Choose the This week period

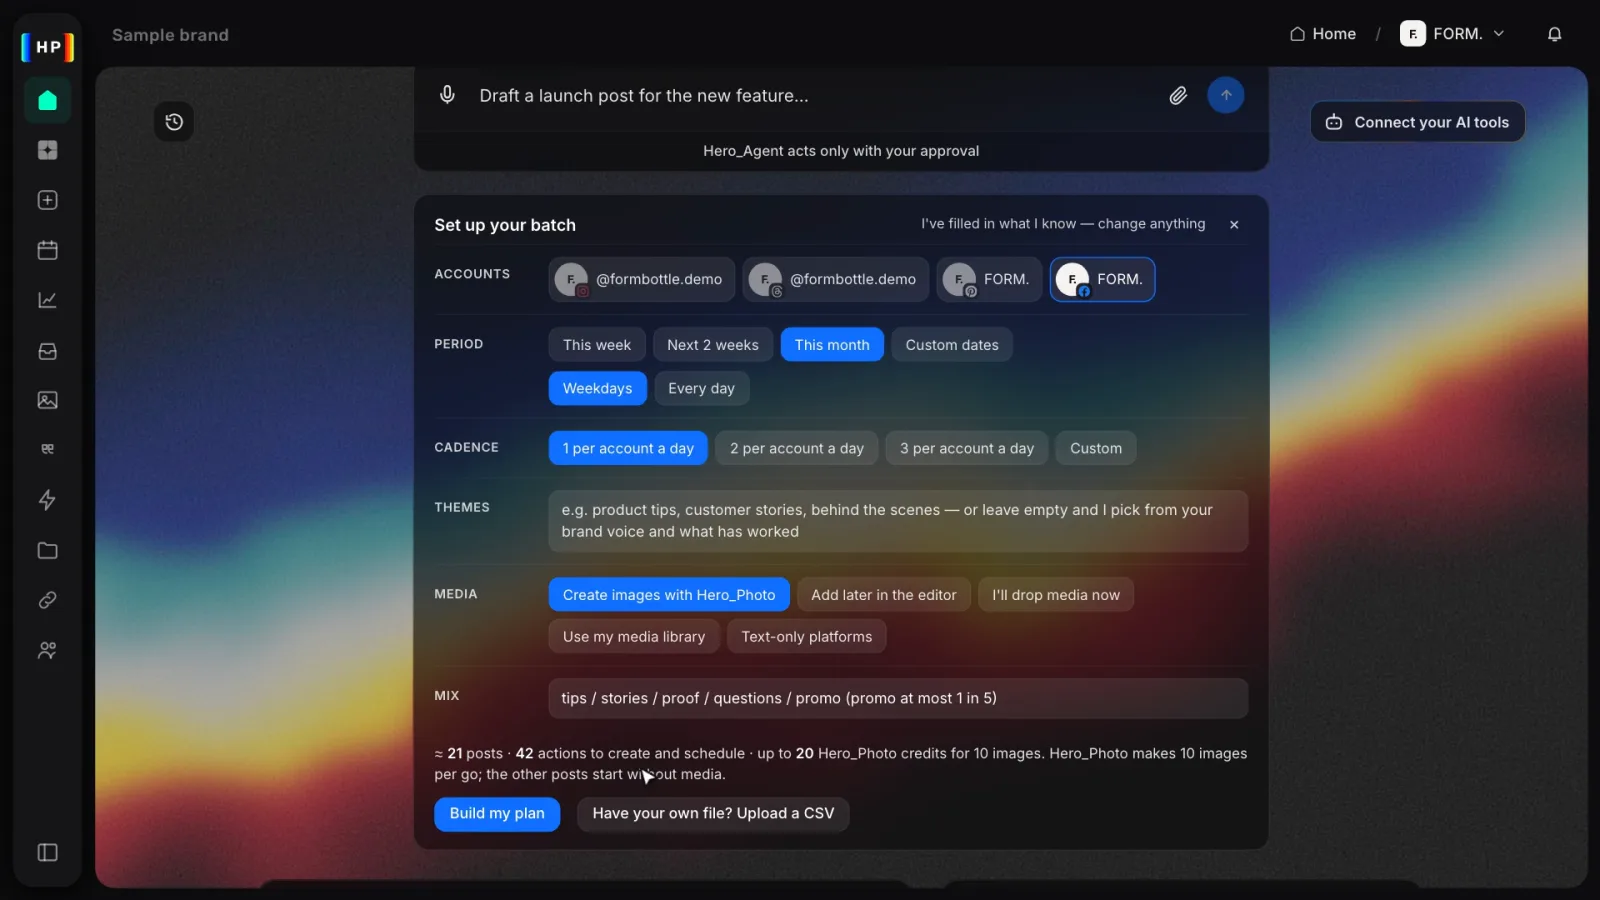point(597,345)
